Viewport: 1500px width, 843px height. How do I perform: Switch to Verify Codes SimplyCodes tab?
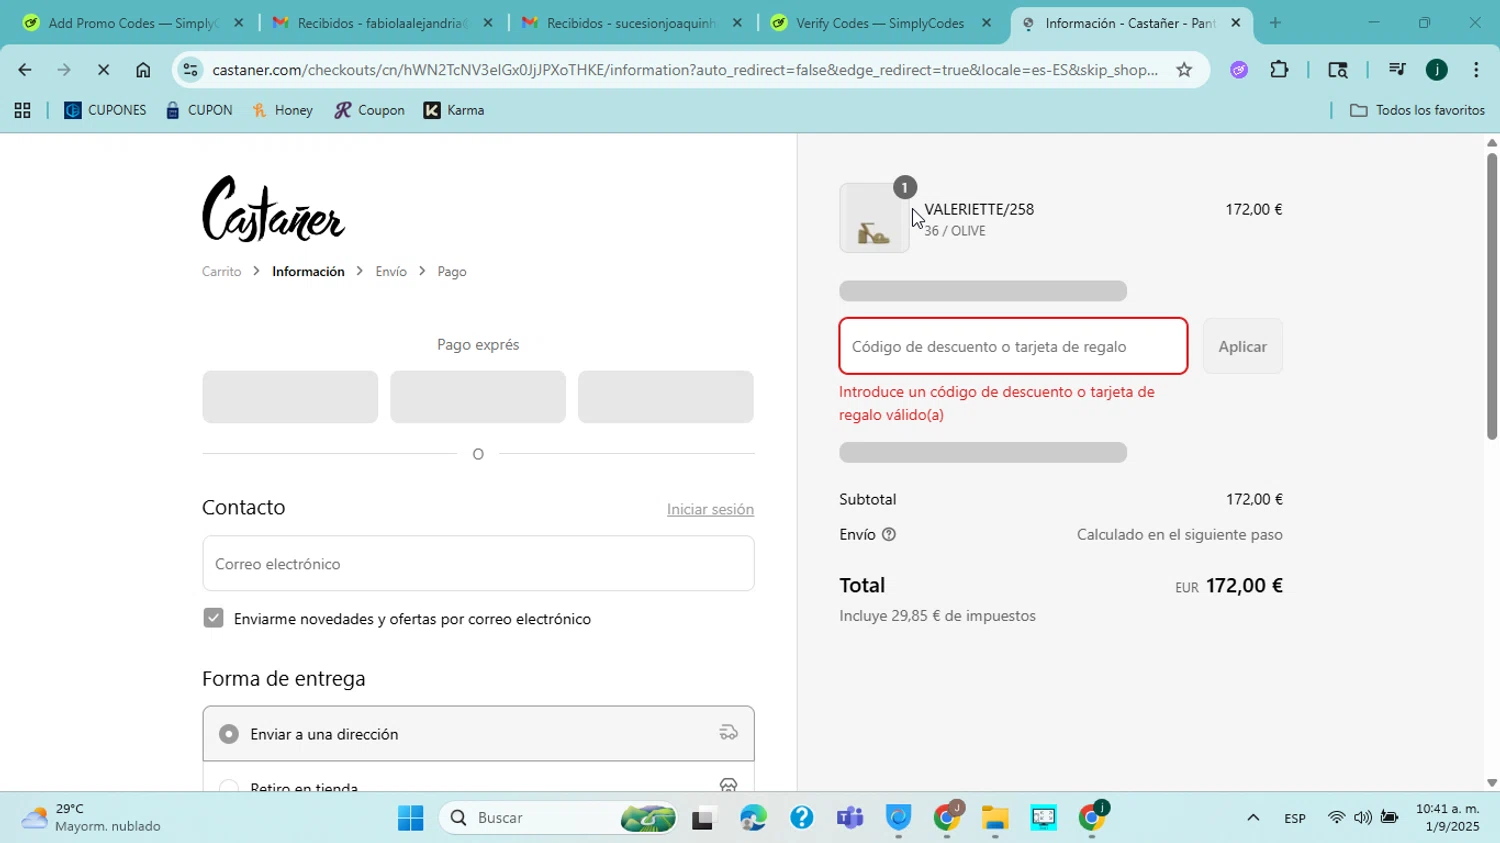pos(881,23)
